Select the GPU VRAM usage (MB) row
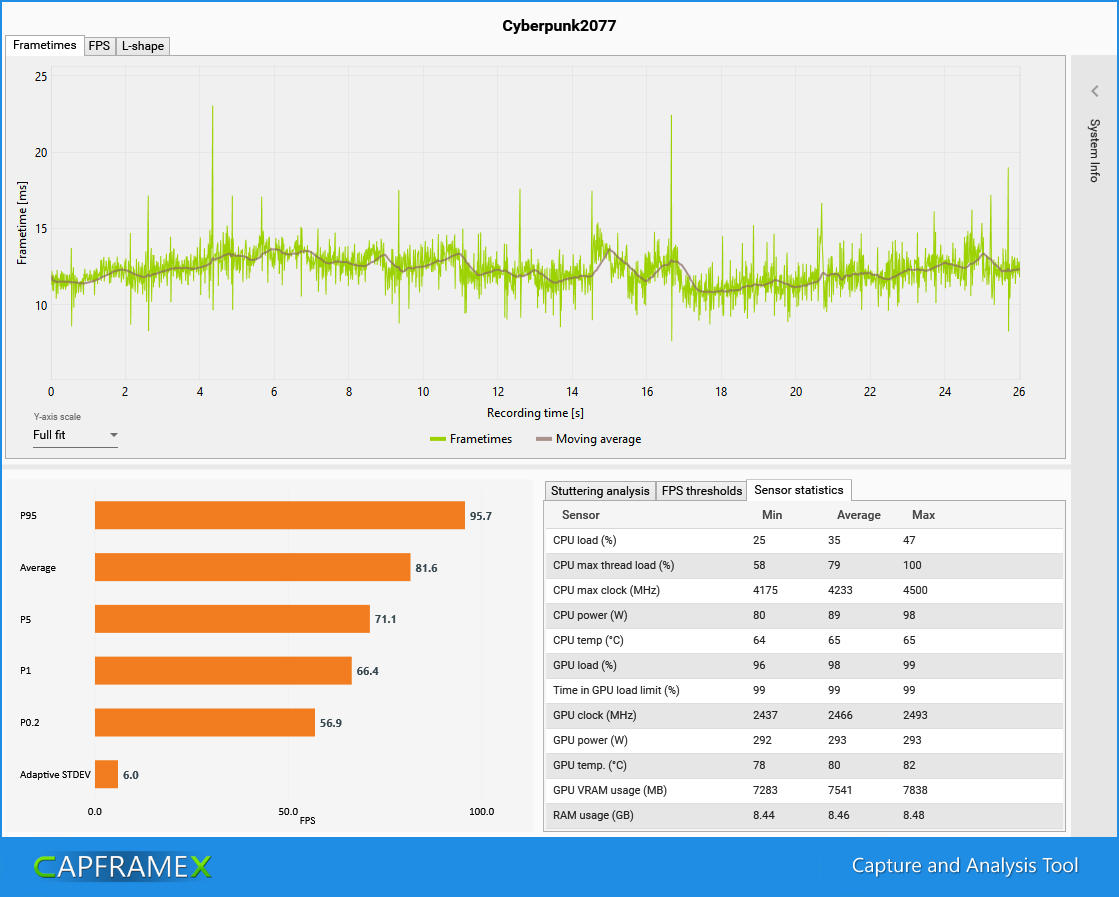Viewport: 1119px width, 897px height. pyautogui.click(x=804, y=790)
